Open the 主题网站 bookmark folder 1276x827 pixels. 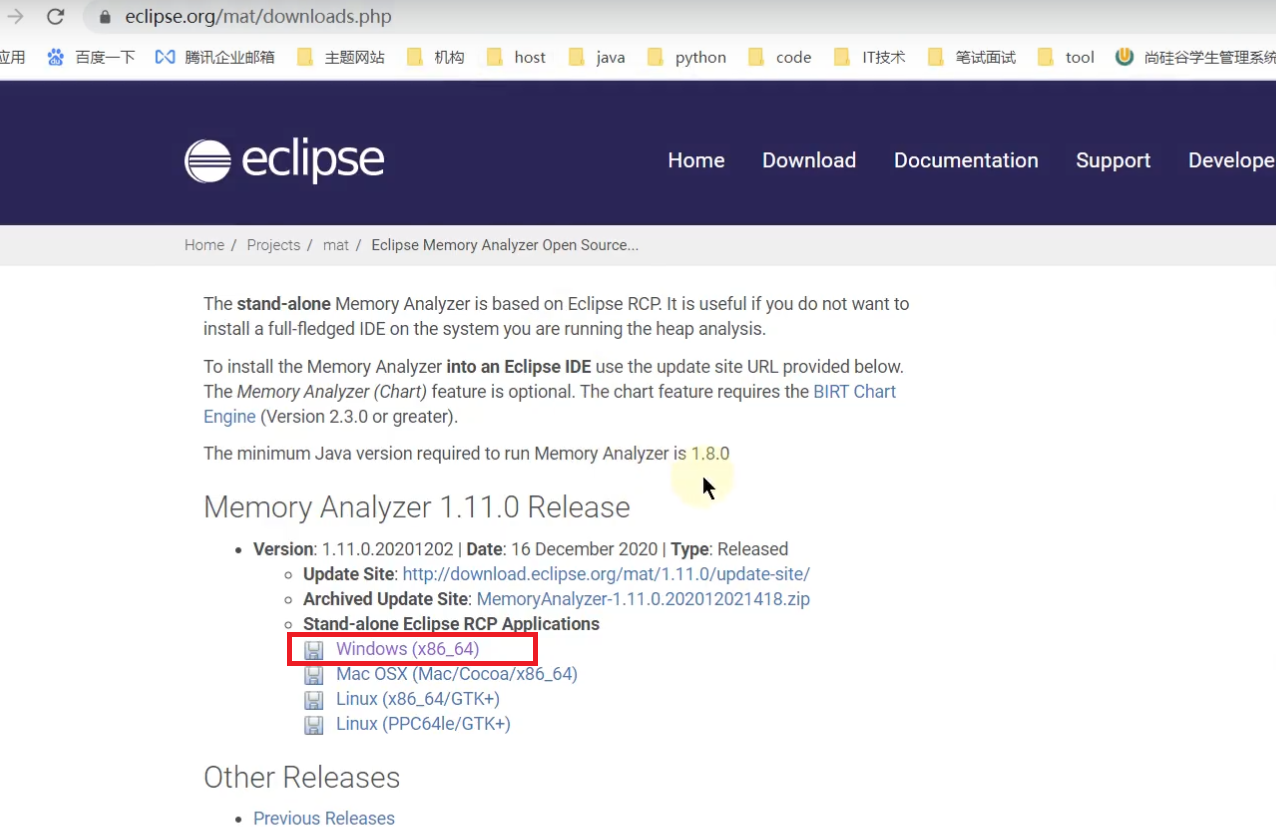pyautogui.click(x=341, y=57)
